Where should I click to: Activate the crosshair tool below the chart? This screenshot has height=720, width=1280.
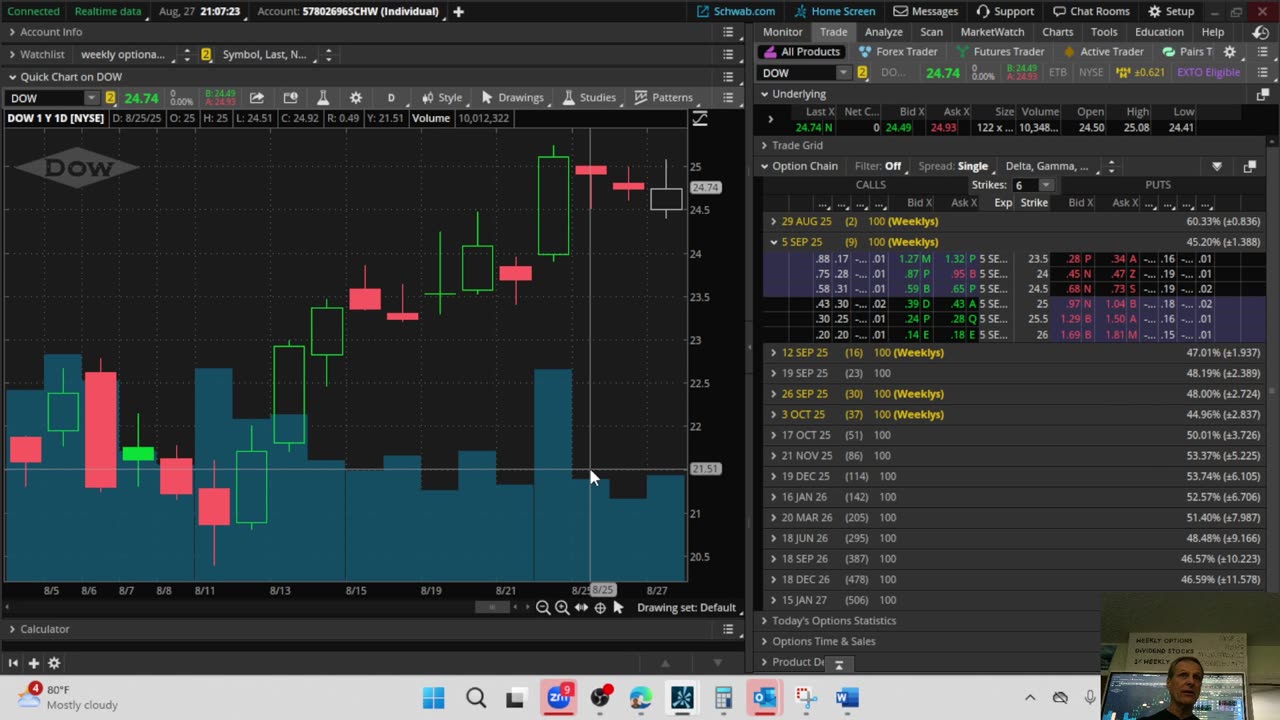coord(600,607)
